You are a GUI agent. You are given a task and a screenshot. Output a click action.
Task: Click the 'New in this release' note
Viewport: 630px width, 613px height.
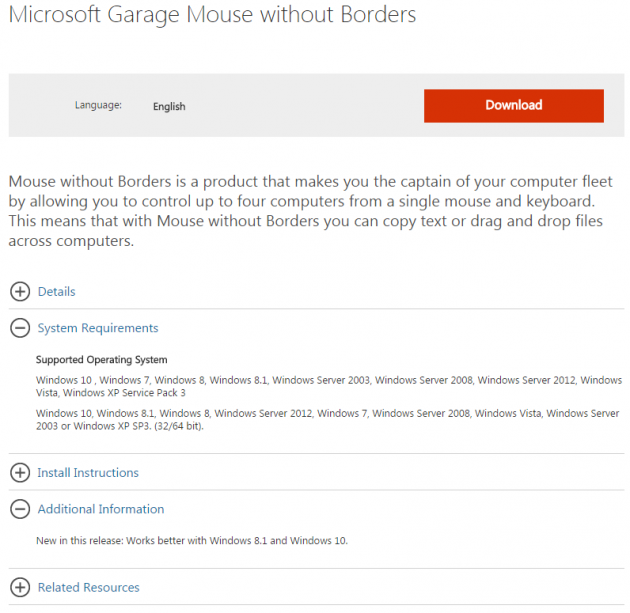[x=191, y=541]
